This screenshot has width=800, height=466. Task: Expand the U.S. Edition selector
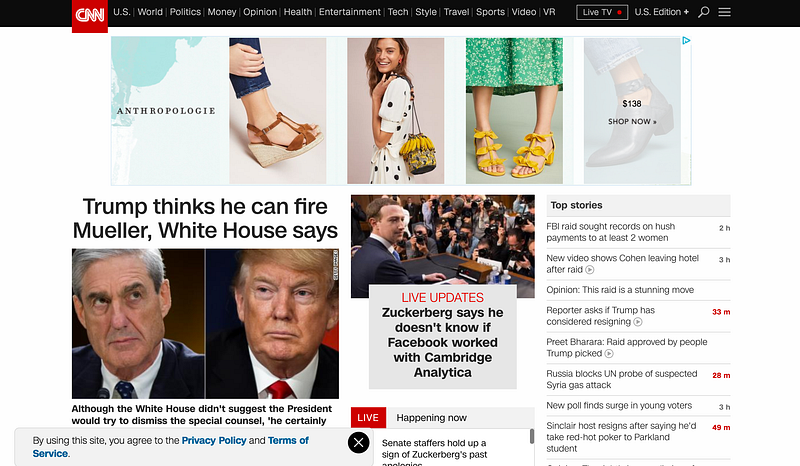(x=661, y=12)
